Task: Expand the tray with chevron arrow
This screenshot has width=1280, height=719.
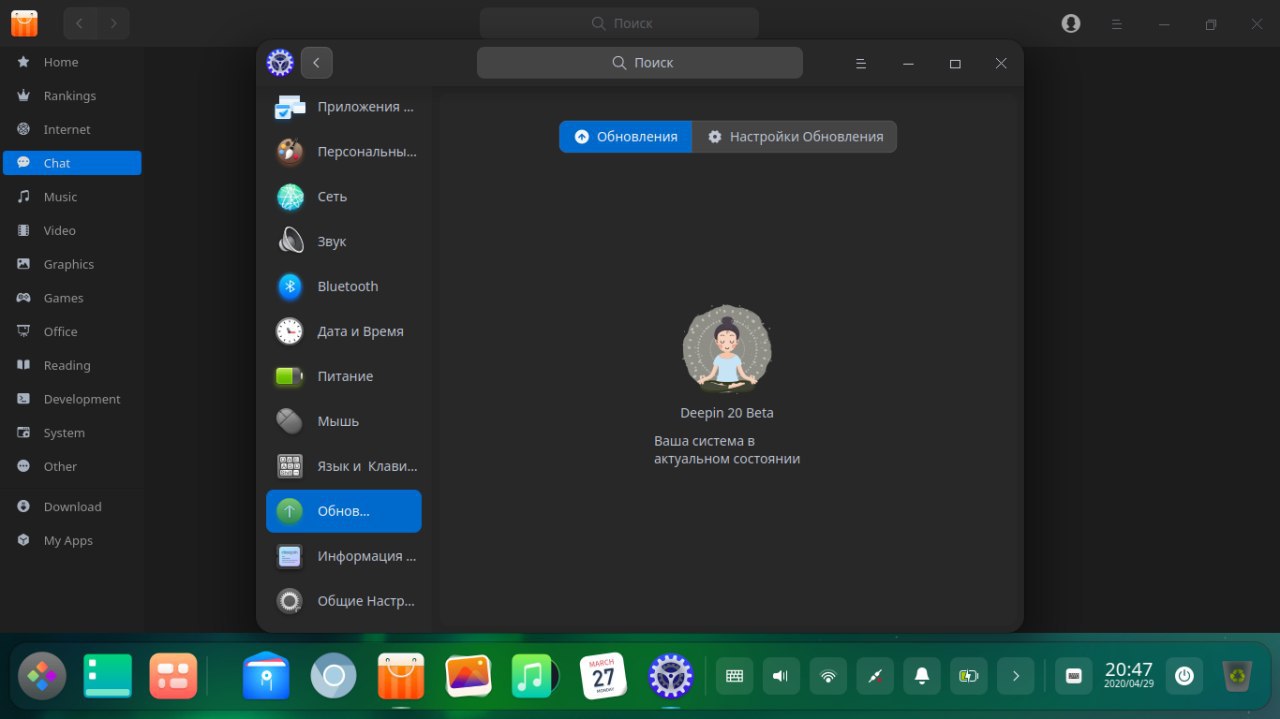Action: 1016,676
